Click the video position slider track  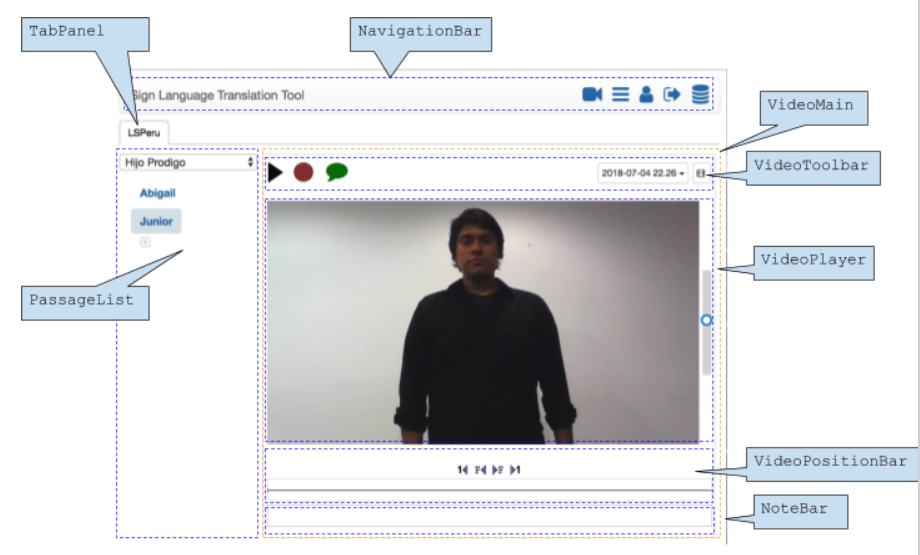tap(489, 490)
